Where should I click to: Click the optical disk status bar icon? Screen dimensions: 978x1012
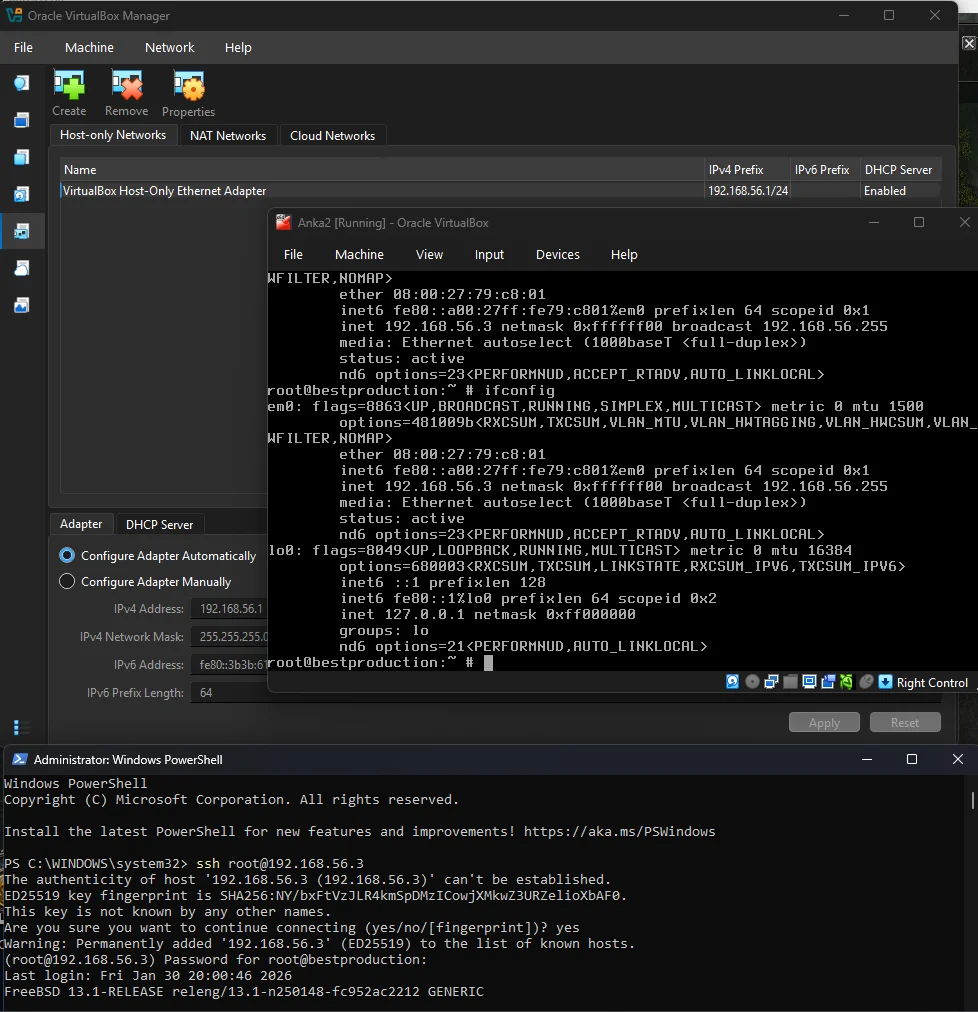pyautogui.click(x=752, y=682)
